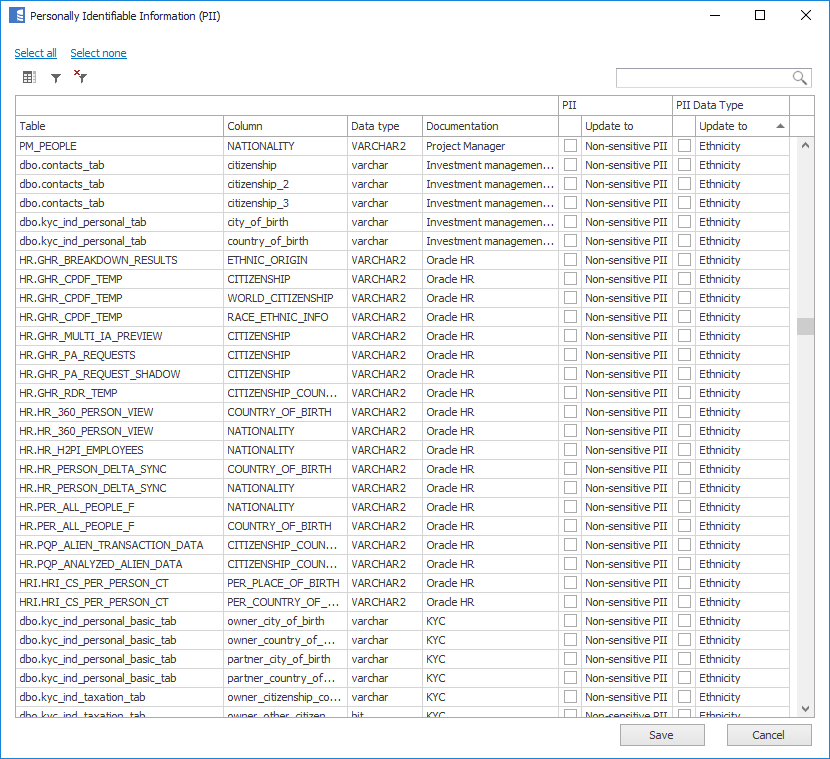Open Non-sensitive PII dropdown for HR.HR_H2PI_EMPLOYEES row
The width and height of the screenshot is (830, 759).
(x=626, y=450)
